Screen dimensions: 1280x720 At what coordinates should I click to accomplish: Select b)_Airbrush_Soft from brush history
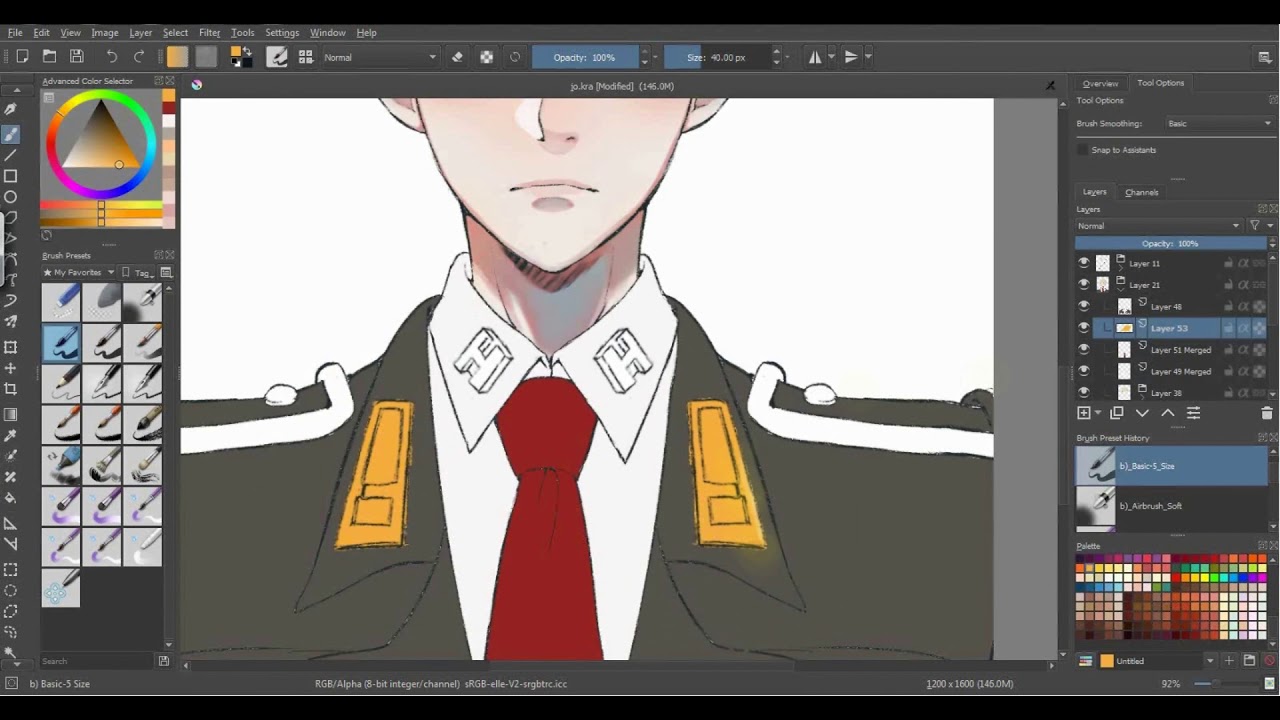[1150, 506]
